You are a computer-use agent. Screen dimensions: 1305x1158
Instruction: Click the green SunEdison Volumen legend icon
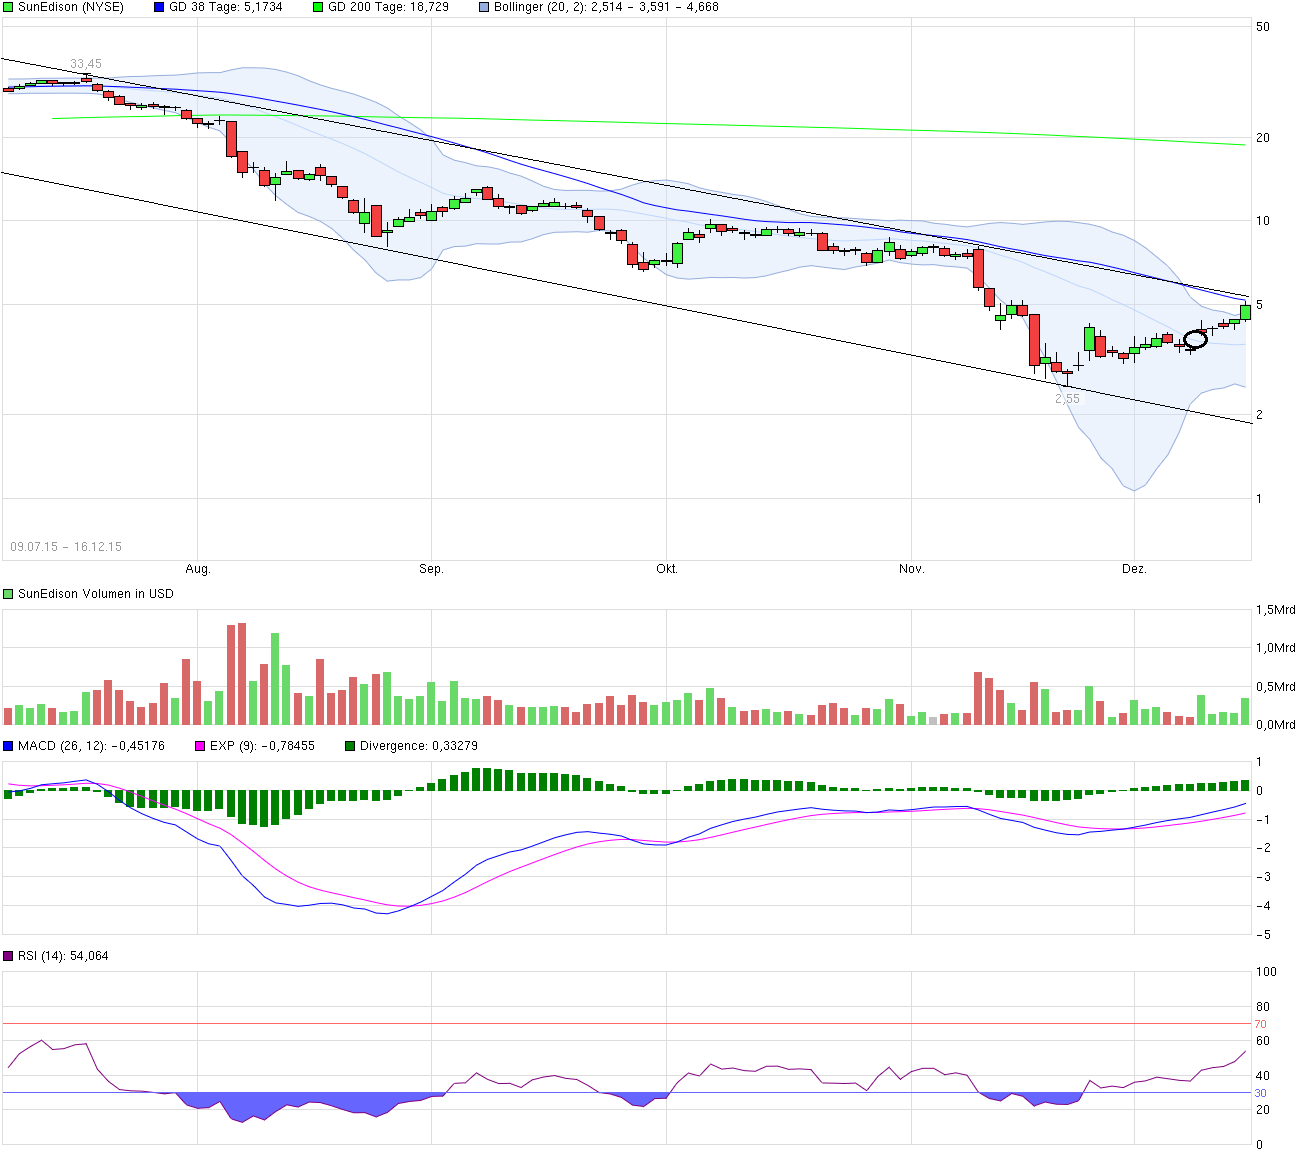pos(7,593)
